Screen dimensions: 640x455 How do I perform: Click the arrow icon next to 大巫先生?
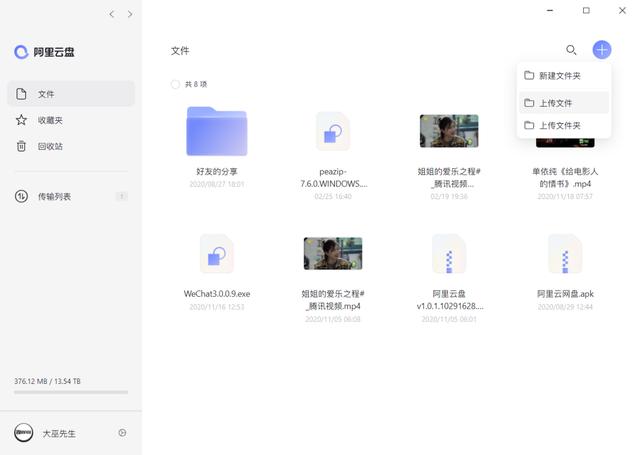tap(122, 433)
